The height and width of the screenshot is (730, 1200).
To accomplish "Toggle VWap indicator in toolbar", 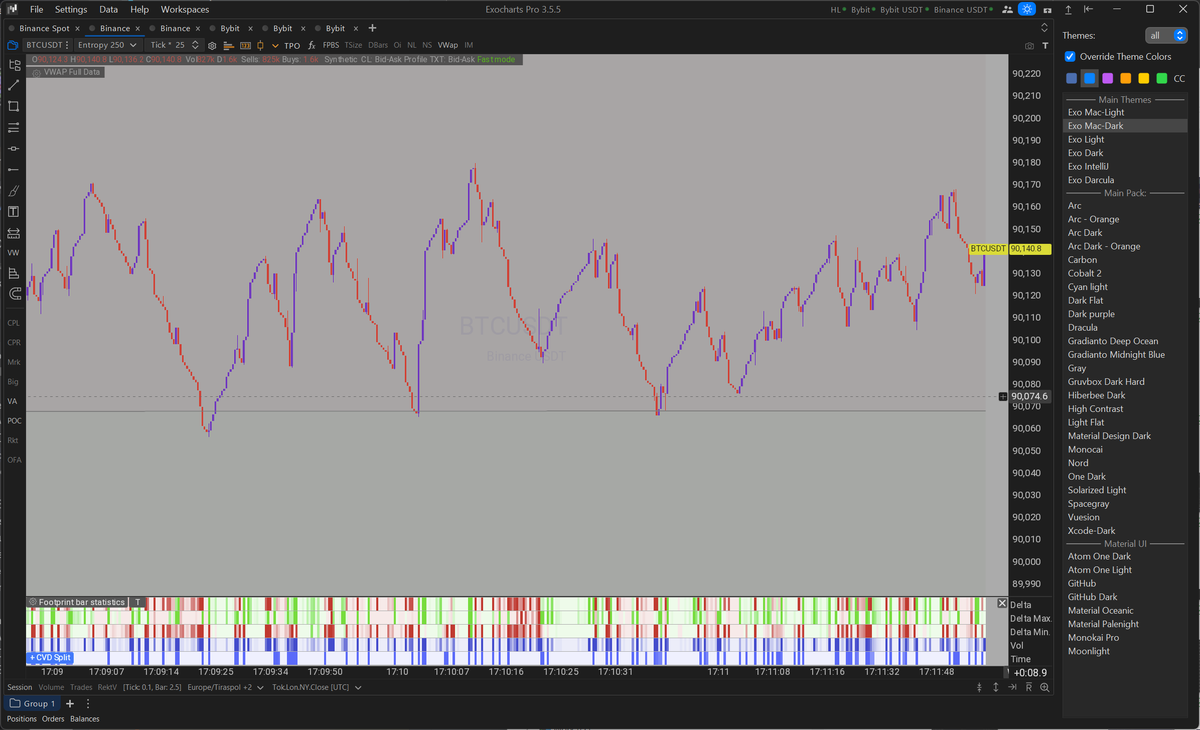I will click(447, 45).
